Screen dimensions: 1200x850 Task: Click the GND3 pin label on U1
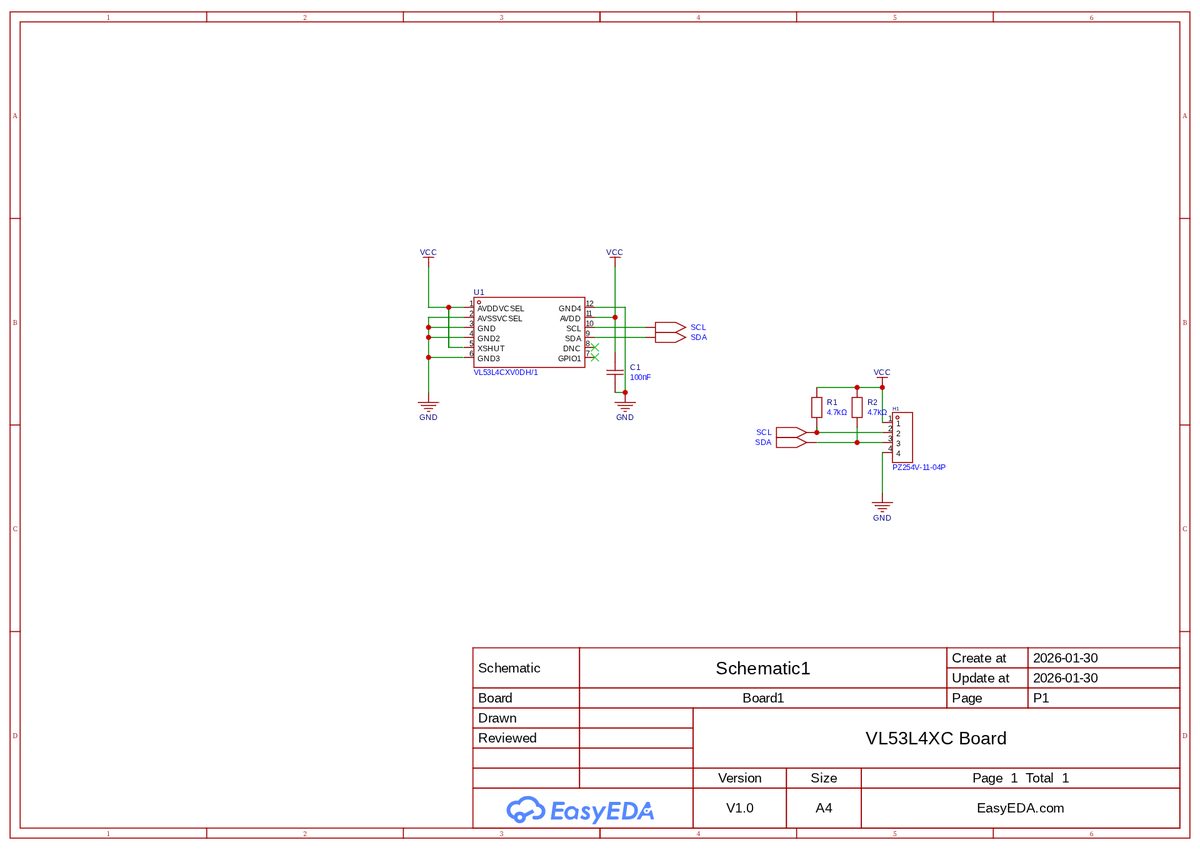point(488,358)
